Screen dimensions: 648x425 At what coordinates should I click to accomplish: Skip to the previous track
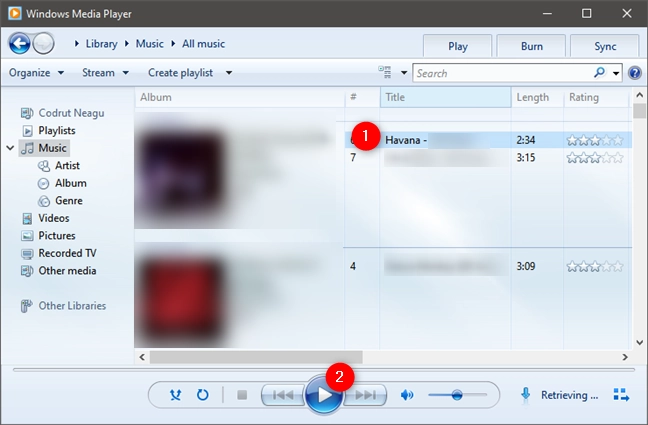pyautogui.click(x=283, y=395)
